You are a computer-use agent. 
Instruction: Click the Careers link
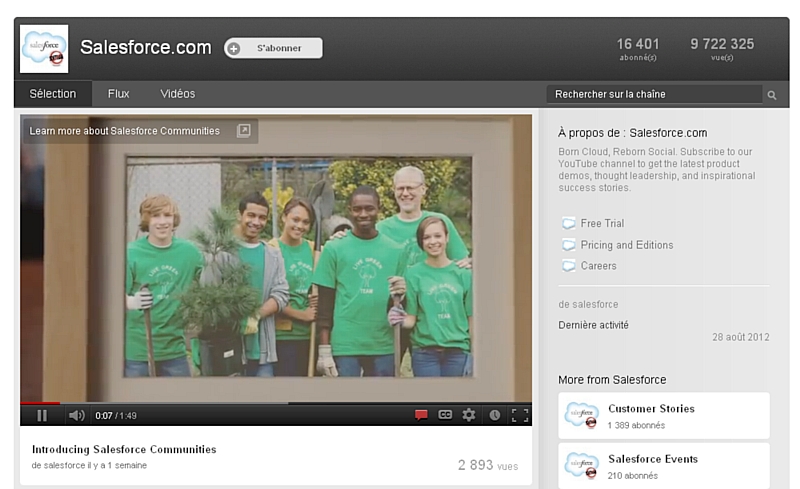pyautogui.click(x=598, y=266)
